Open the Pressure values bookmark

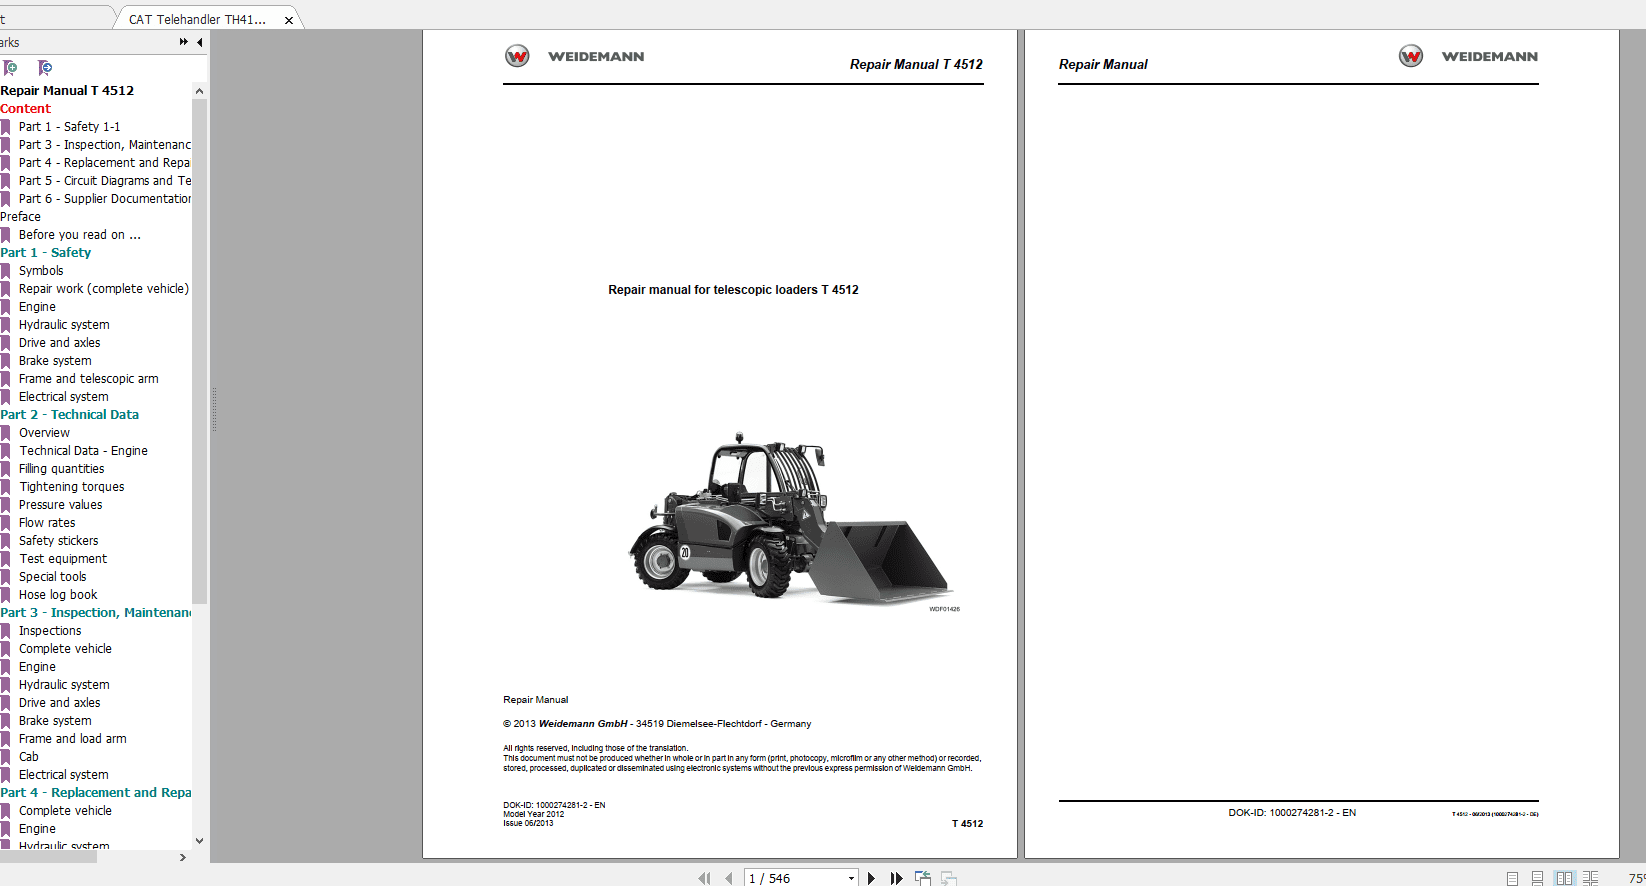[x=60, y=504]
